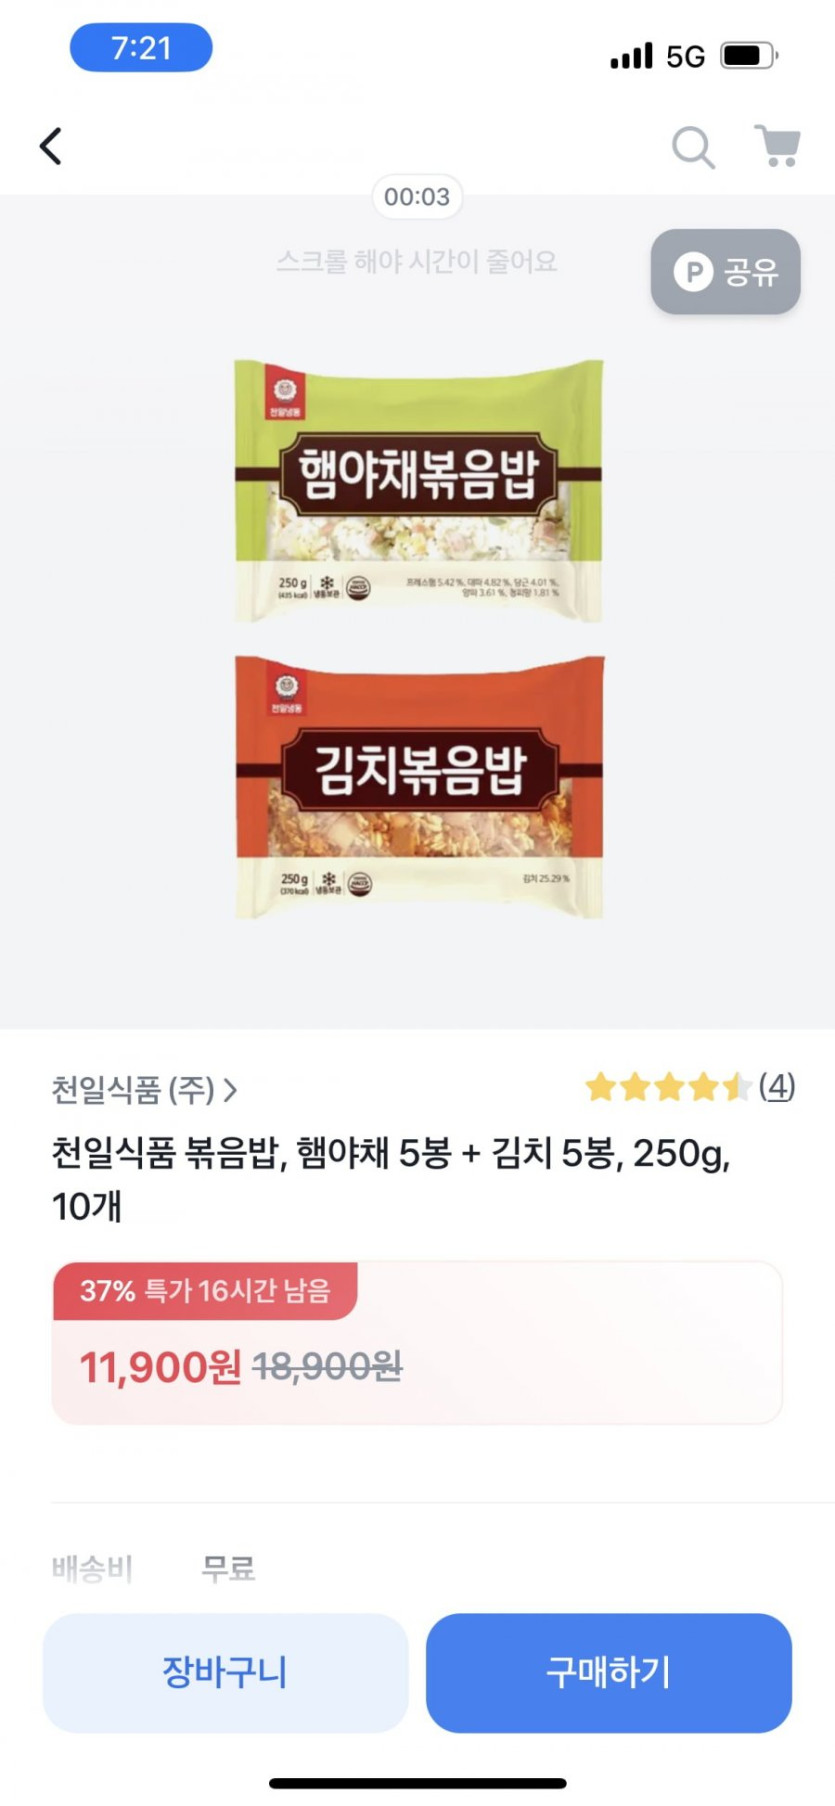Open the shopping cart icon
This screenshot has width=835, height=1806.
point(777,146)
